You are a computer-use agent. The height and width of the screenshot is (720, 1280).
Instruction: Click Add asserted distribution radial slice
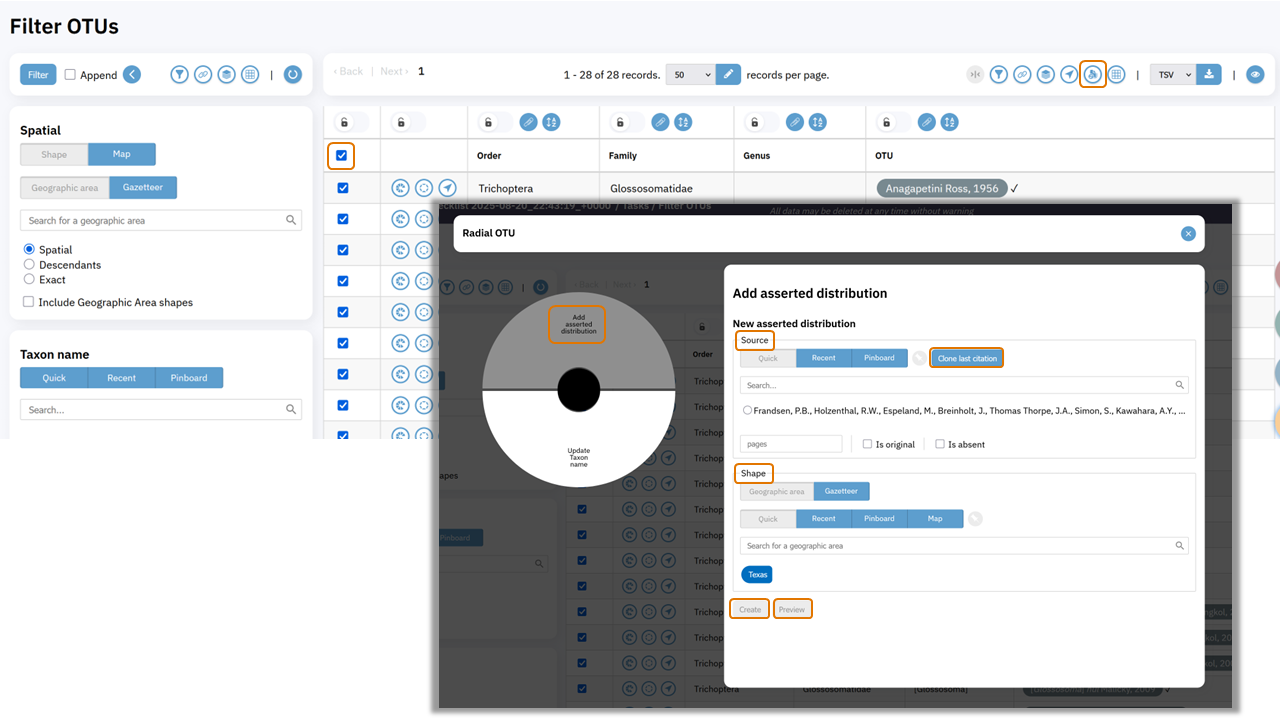tap(578, 324)
